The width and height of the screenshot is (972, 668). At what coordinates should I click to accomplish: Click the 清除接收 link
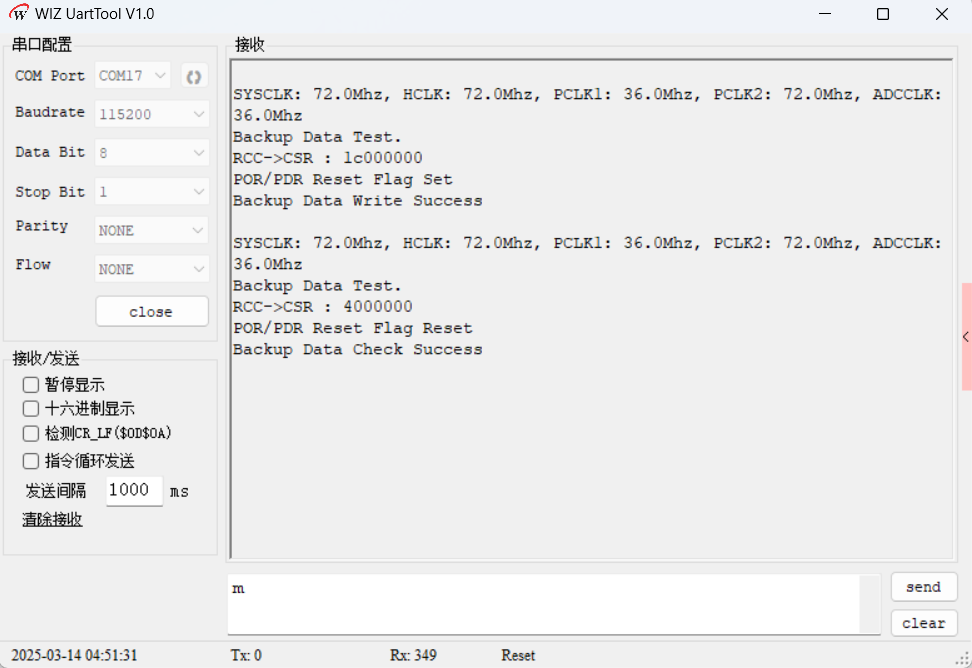click(52, 519)
